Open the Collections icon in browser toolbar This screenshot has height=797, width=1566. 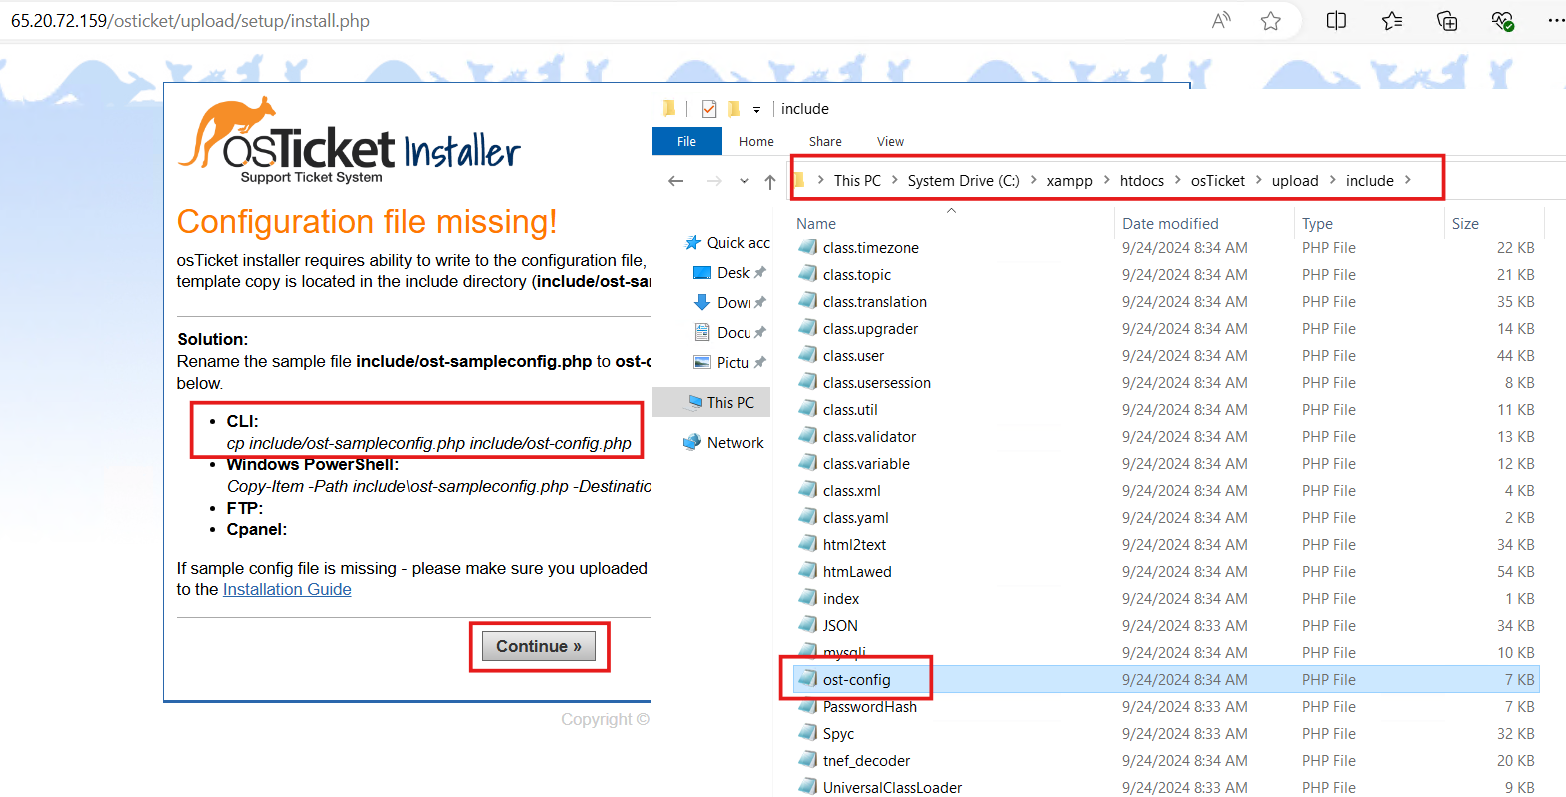1446,21
